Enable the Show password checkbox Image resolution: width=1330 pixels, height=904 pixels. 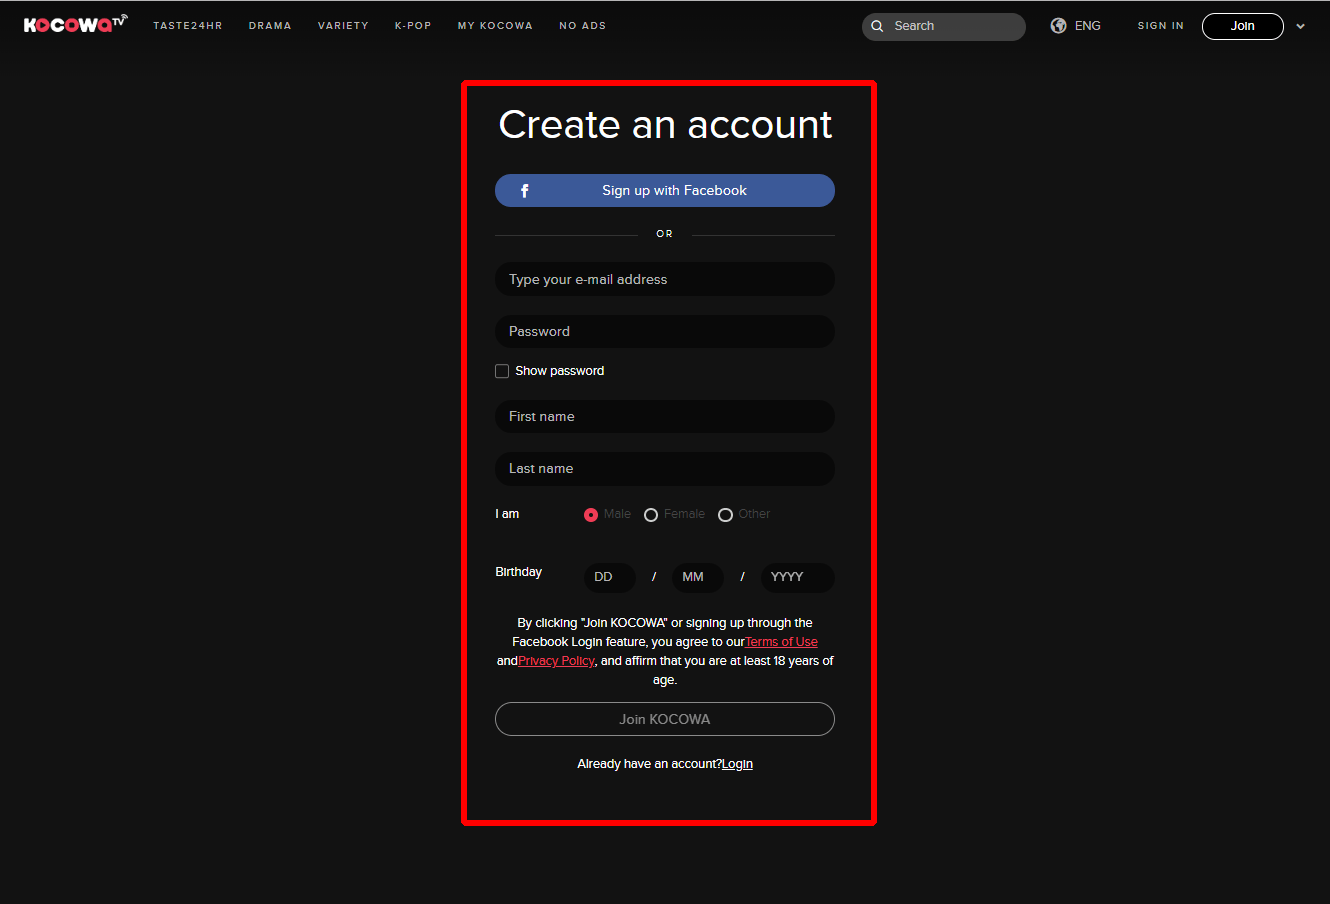tap(502, 371)
